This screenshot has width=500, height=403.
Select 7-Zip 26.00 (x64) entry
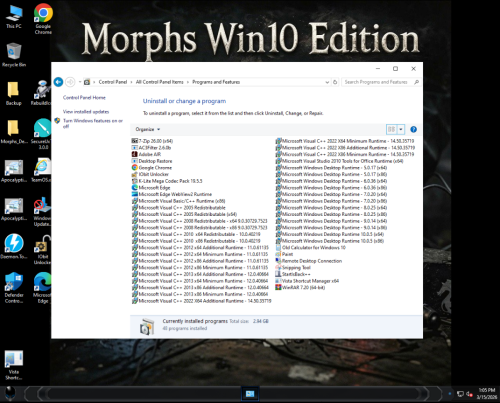coord(152,141)
